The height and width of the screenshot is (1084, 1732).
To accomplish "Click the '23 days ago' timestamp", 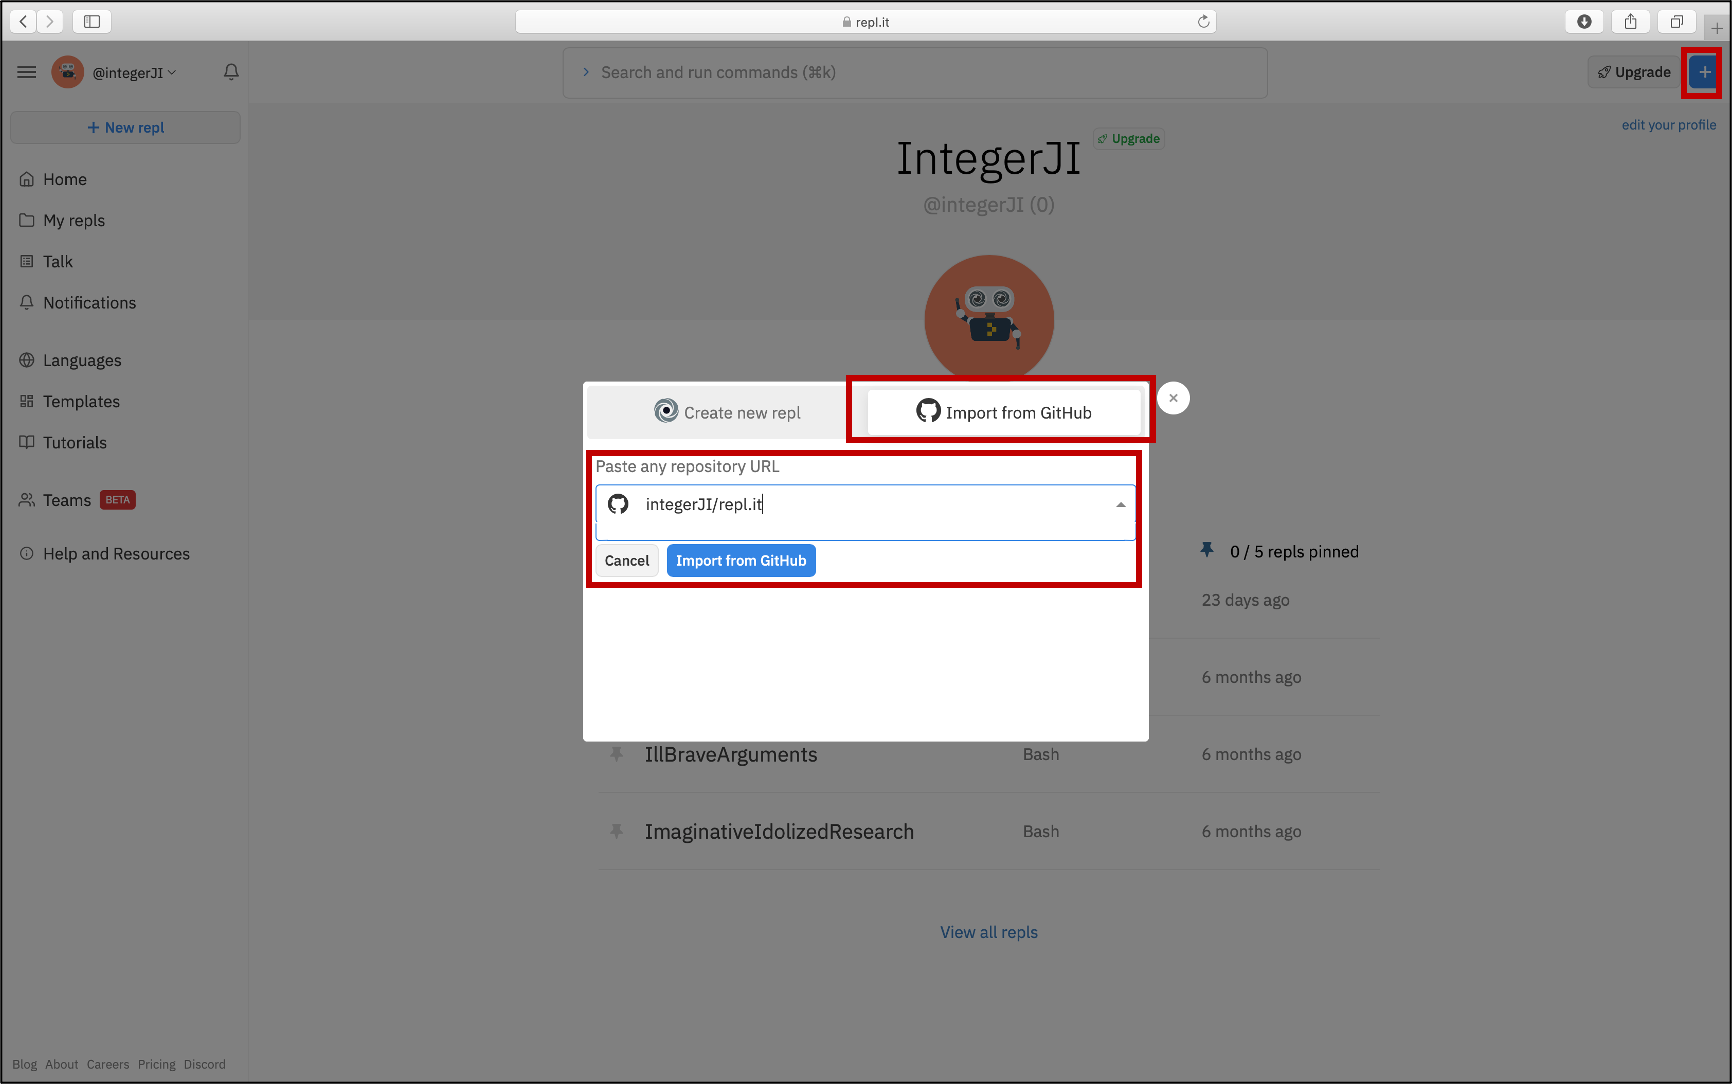I will 1245,600.
